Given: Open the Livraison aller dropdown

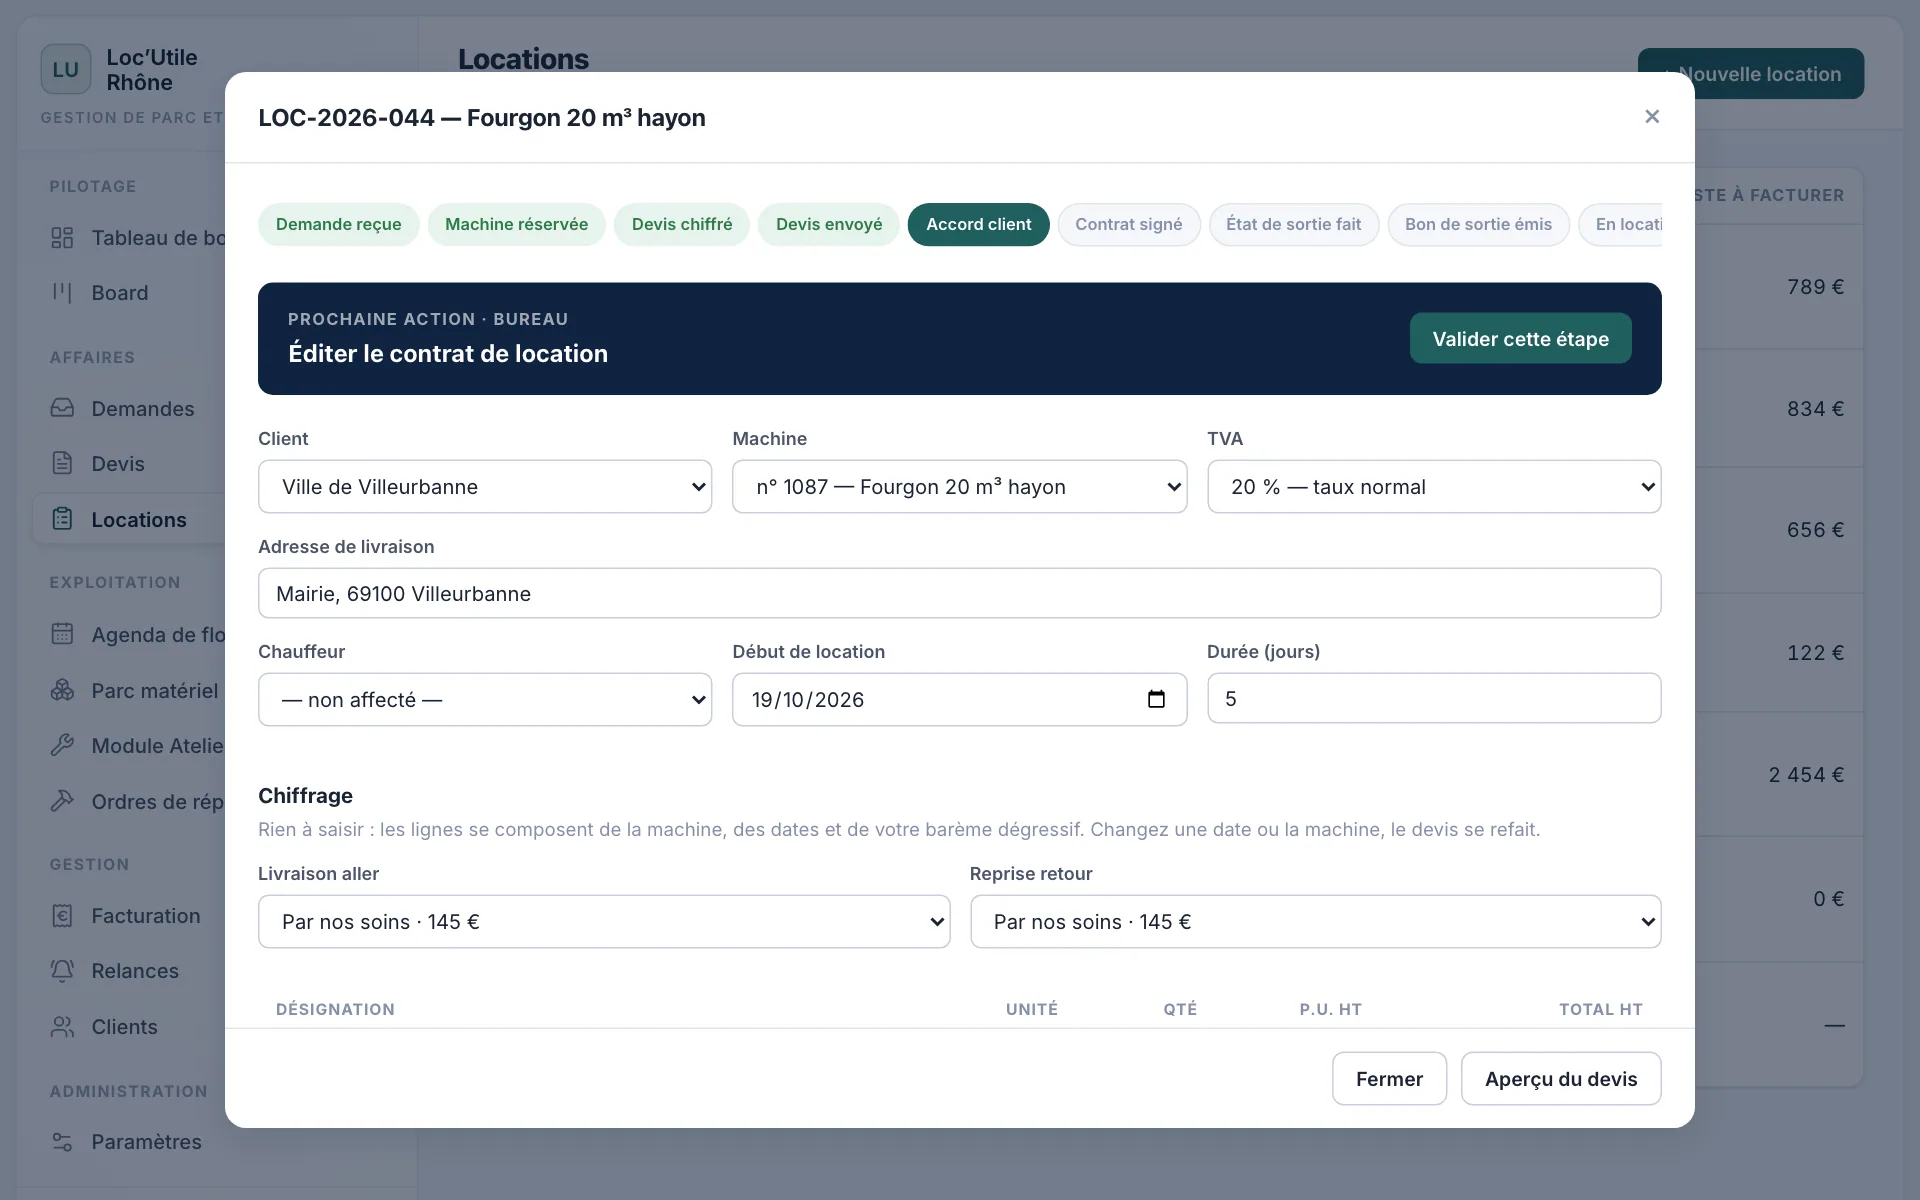Looking at the screenshot, I should tap(604, 922).
